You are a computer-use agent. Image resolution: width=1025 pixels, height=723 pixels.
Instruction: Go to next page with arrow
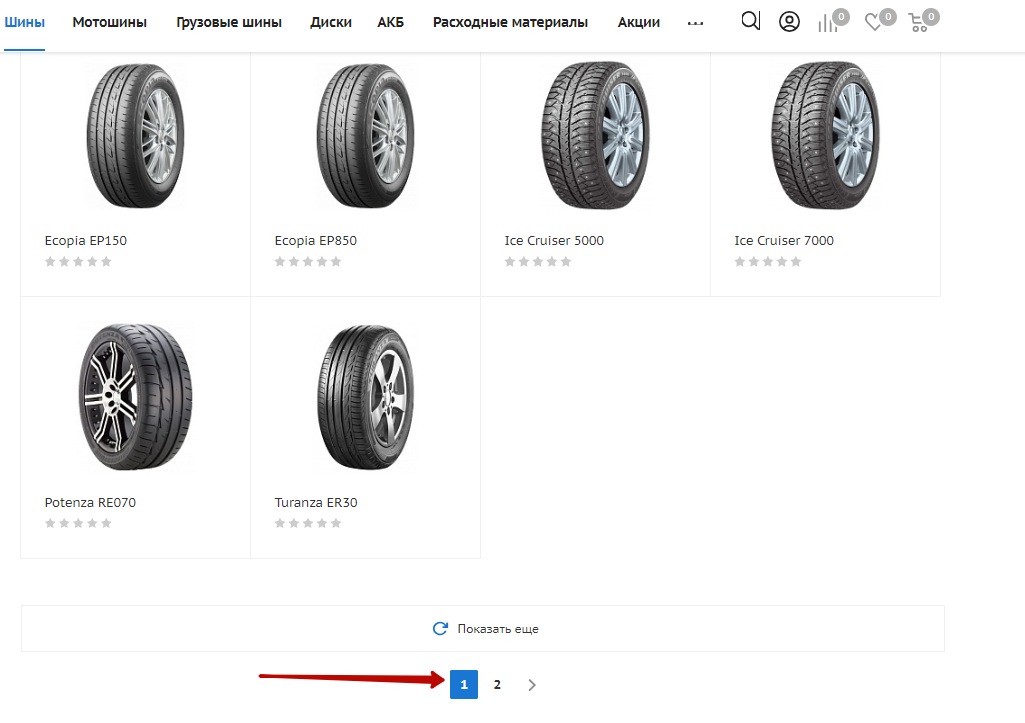(x=531, y=684)
